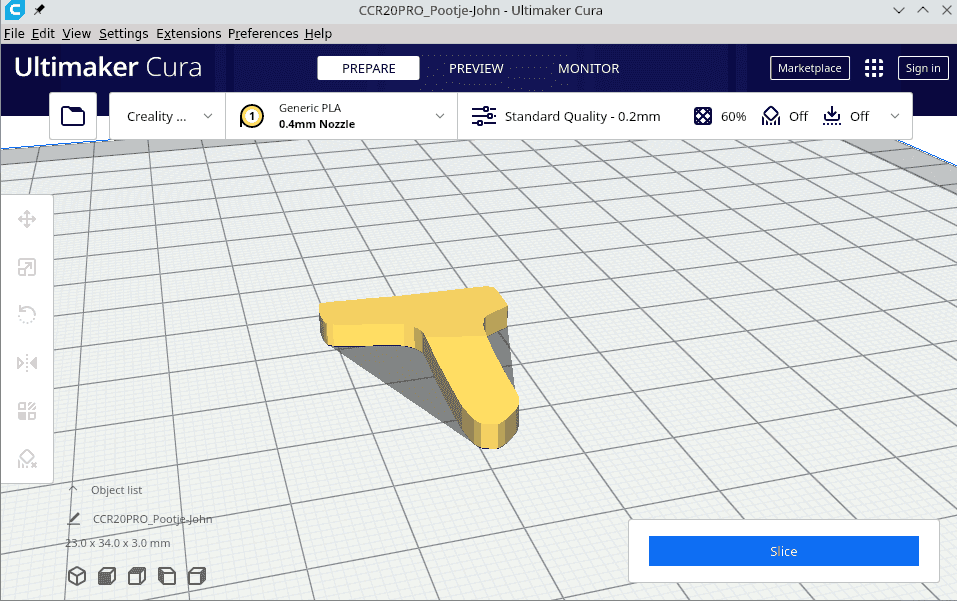The width and height of the screenshot is (957, 601).
Task: Switch to right side view cube icon
Action: [197, 576]
